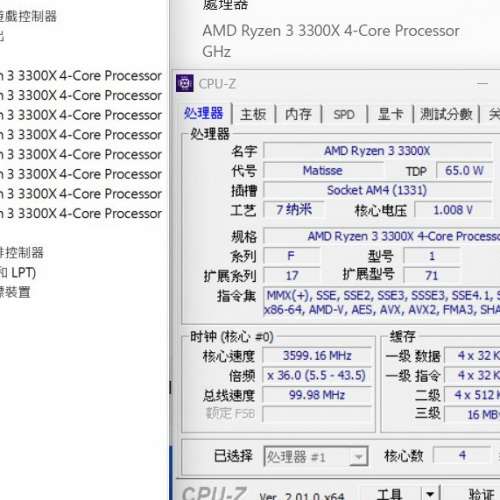The width and height of the screenshot is (500, 500).
Task: Click the 型号 value 1
Action: [x=432, y=256]
